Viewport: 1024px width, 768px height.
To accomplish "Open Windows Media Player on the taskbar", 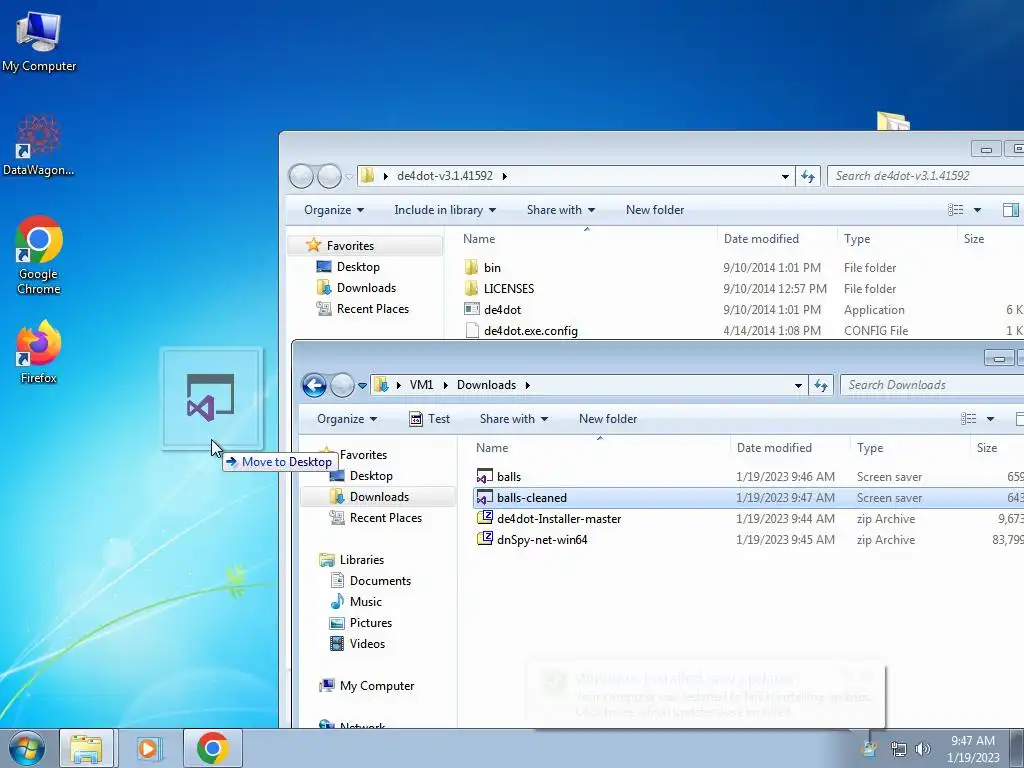I will point(149,748).
